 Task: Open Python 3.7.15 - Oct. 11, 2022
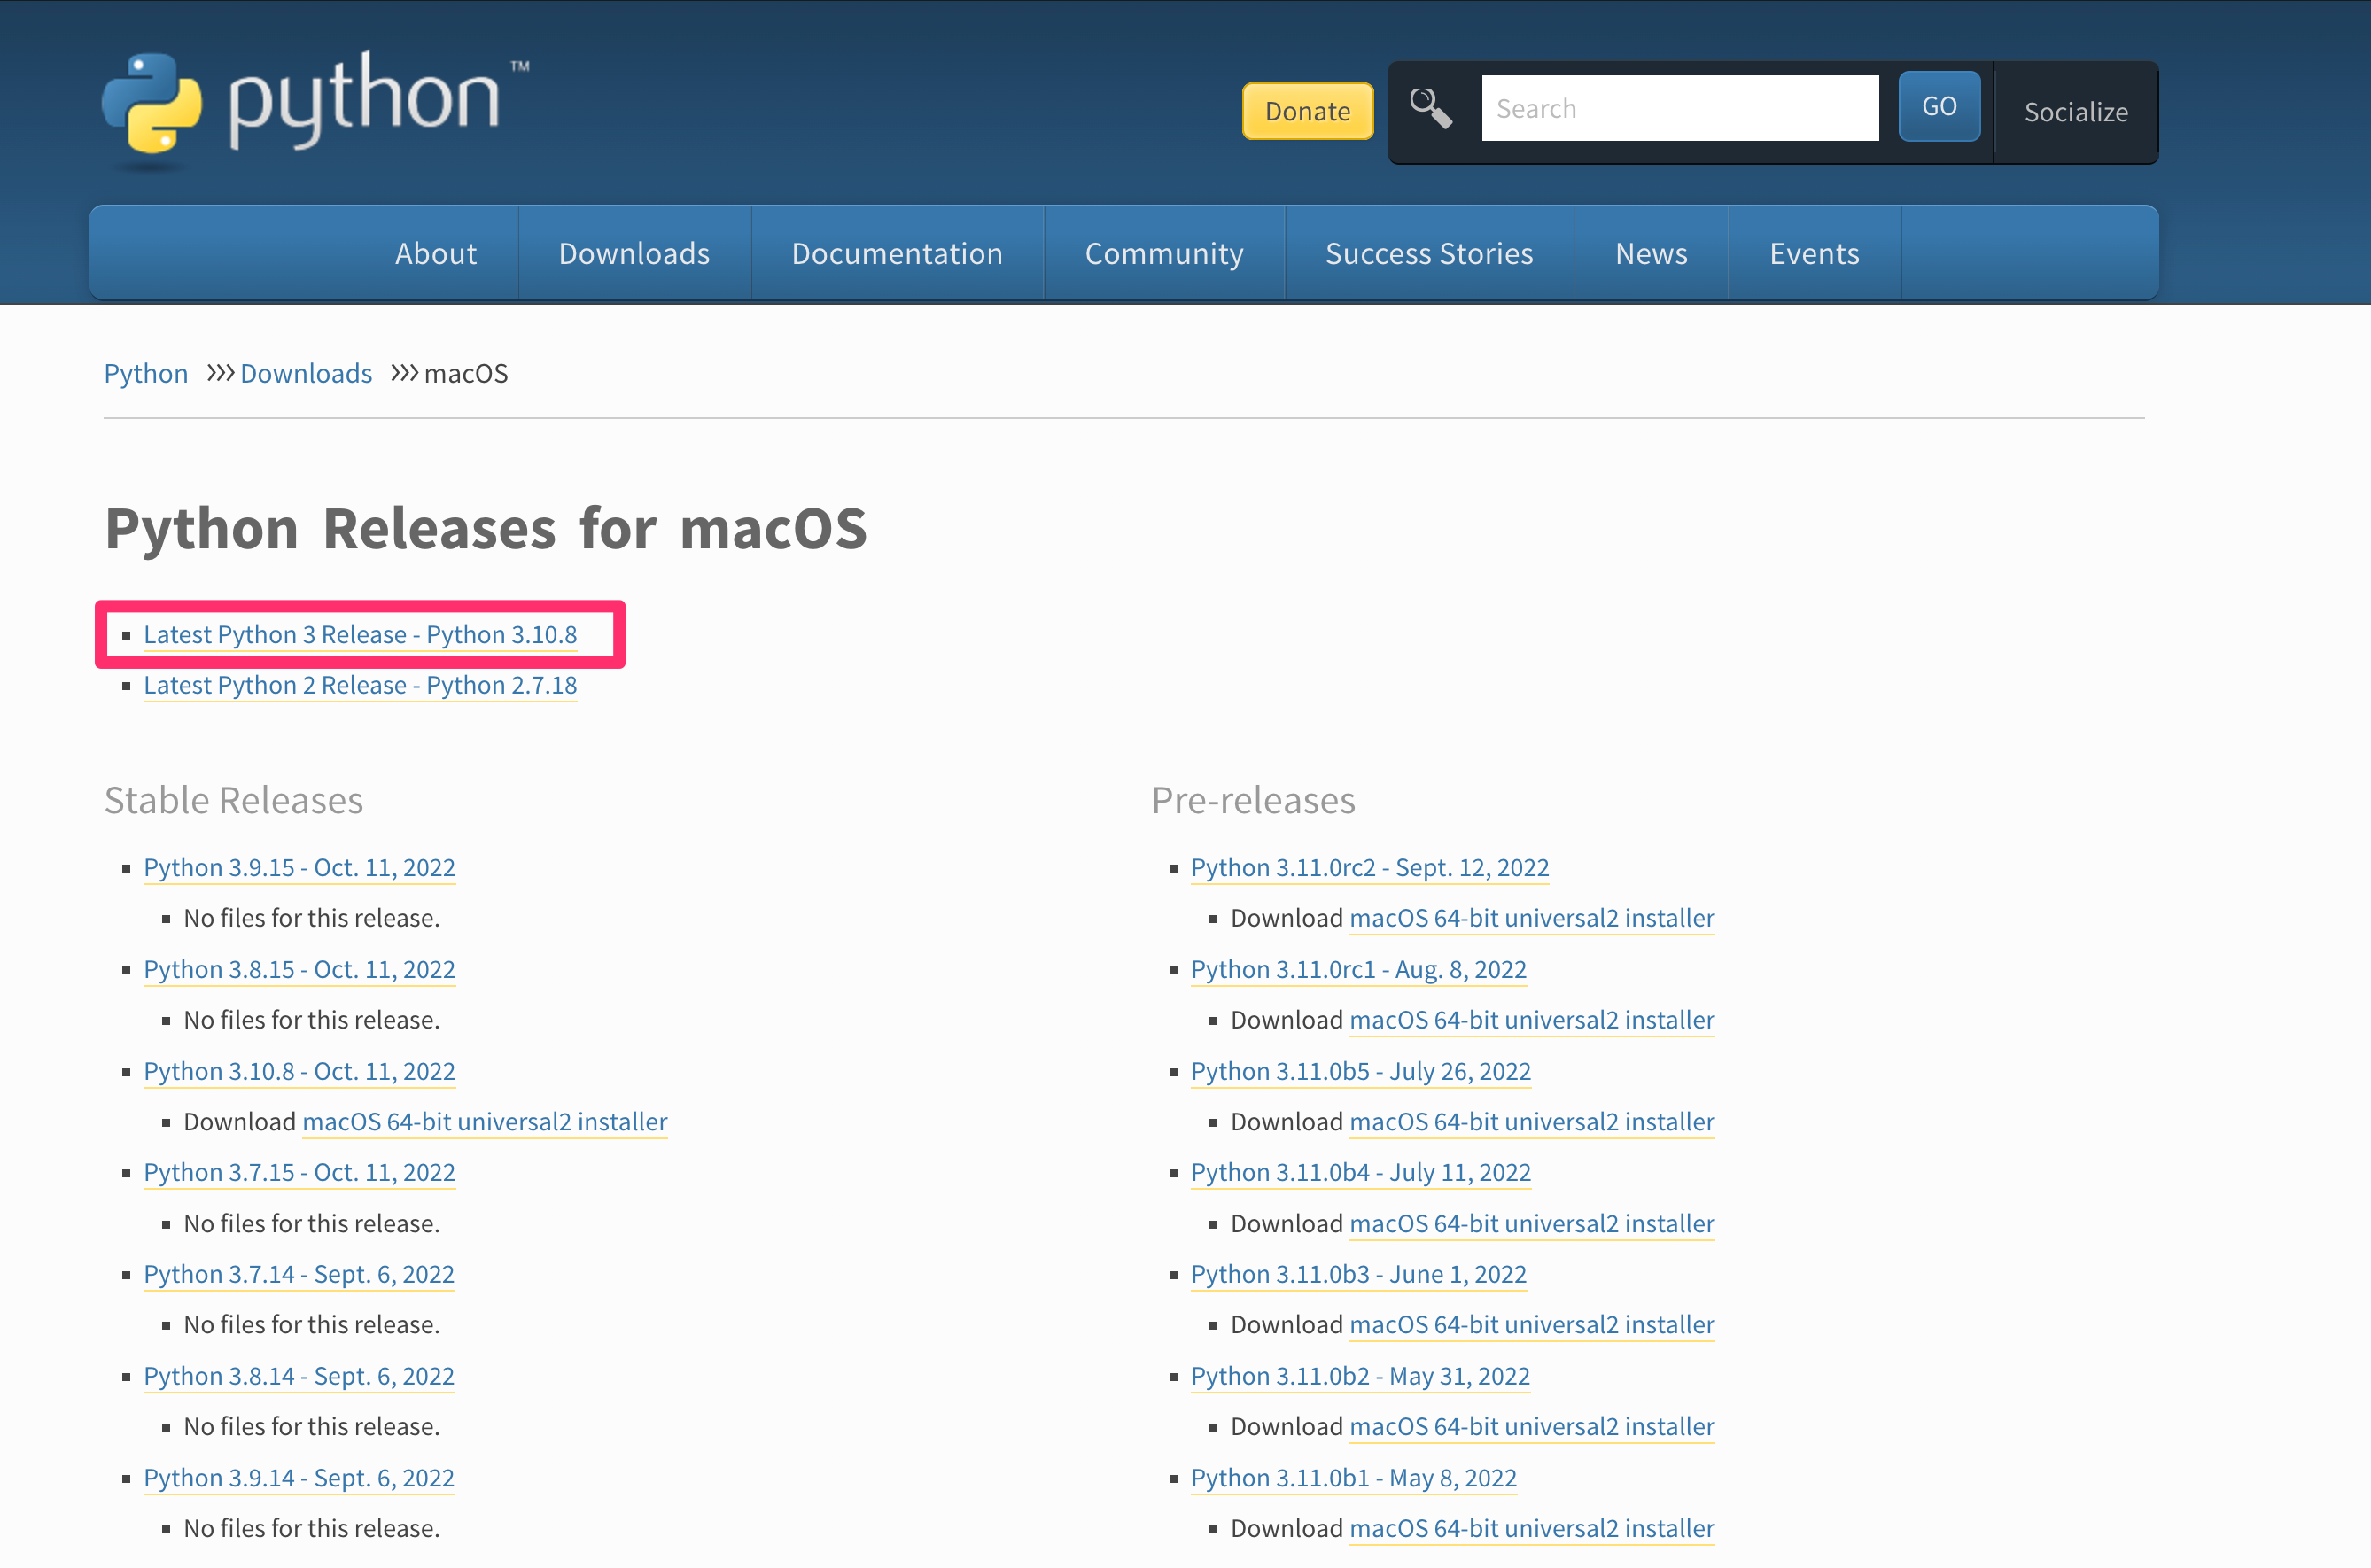click(299, 1172)
